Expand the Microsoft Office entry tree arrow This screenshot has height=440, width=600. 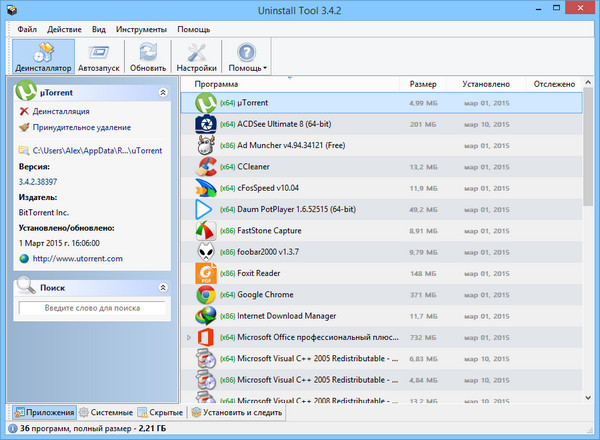pos(189,337)
